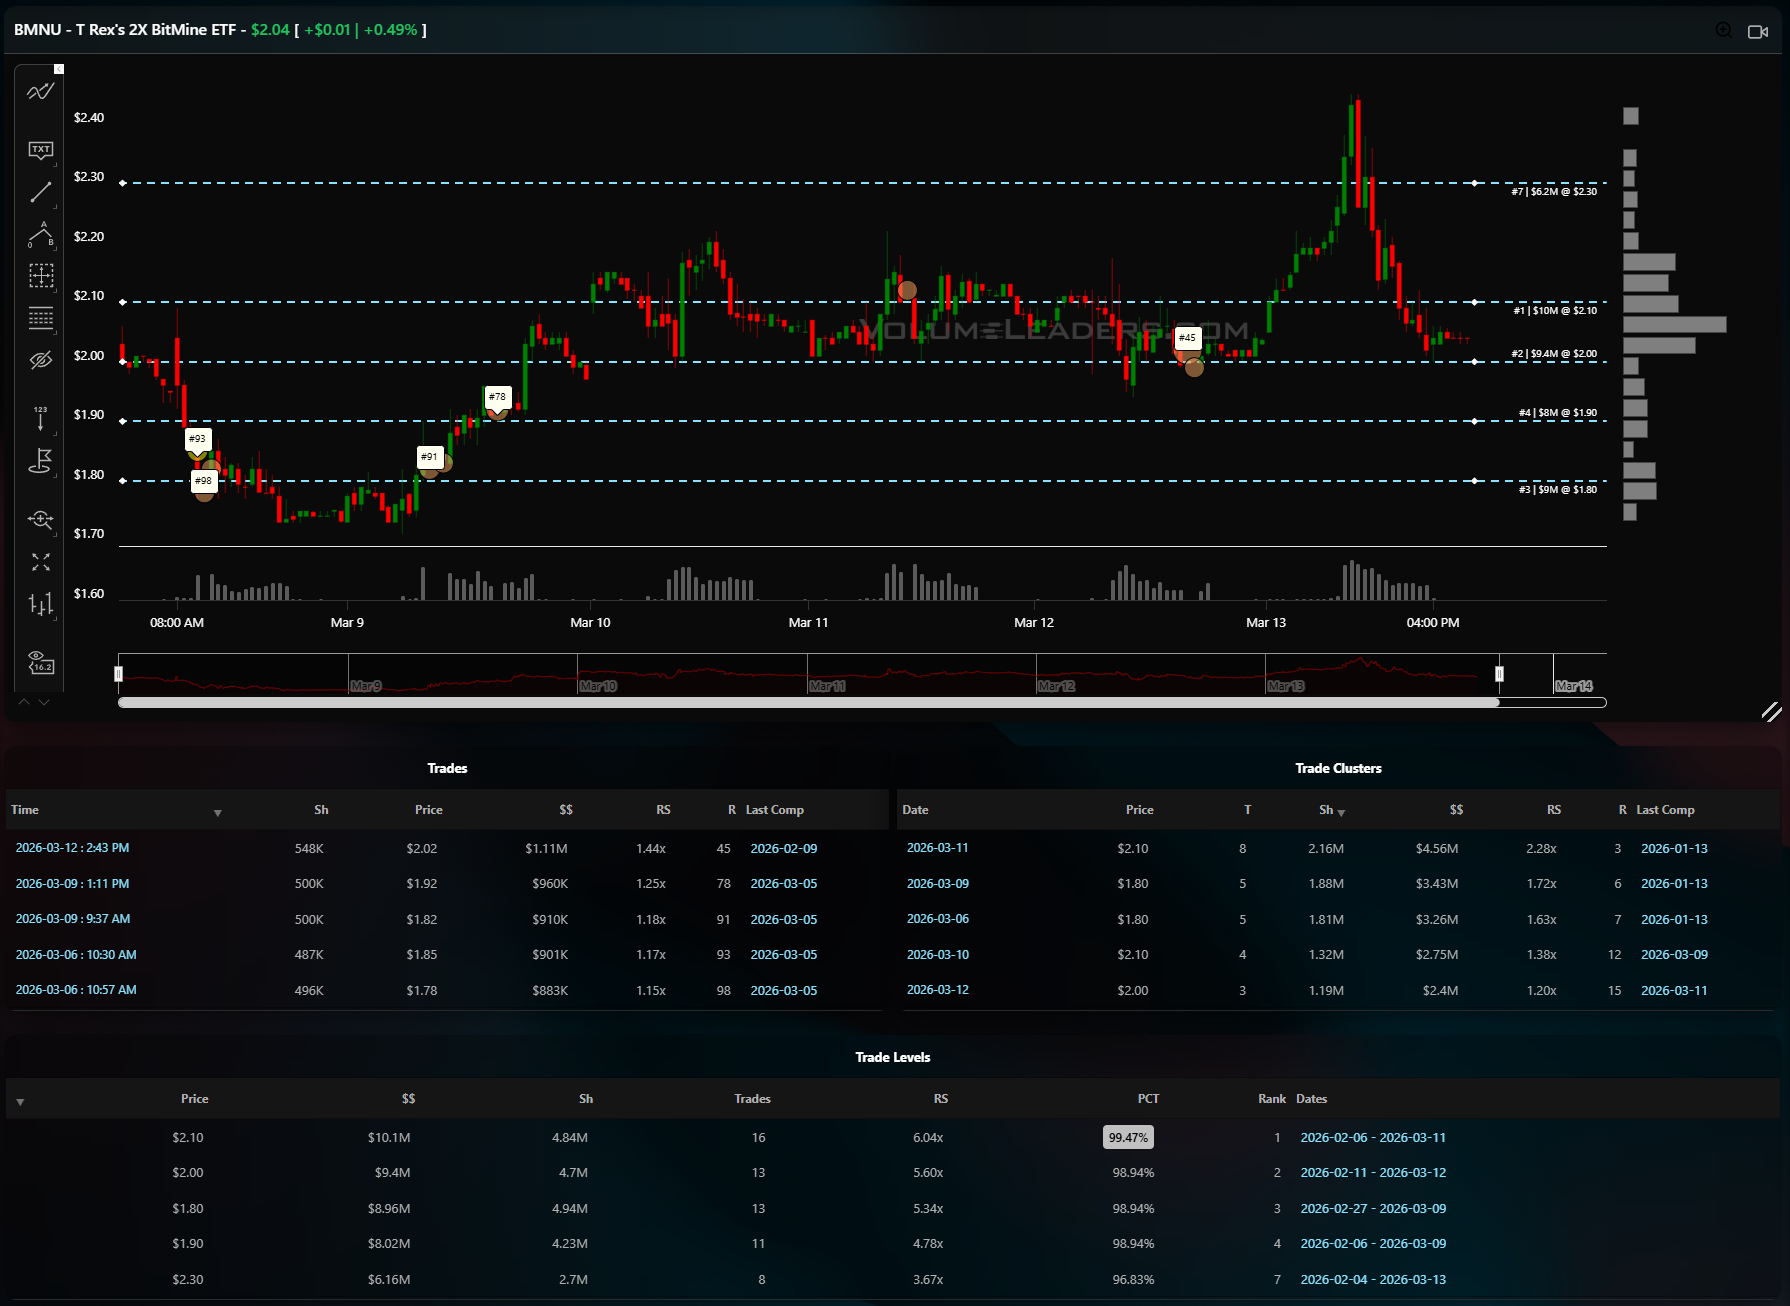The image size is (1790, 1306).
Task: Open cluster Last Comp 2026-03-09
Action: point(1674,955)
